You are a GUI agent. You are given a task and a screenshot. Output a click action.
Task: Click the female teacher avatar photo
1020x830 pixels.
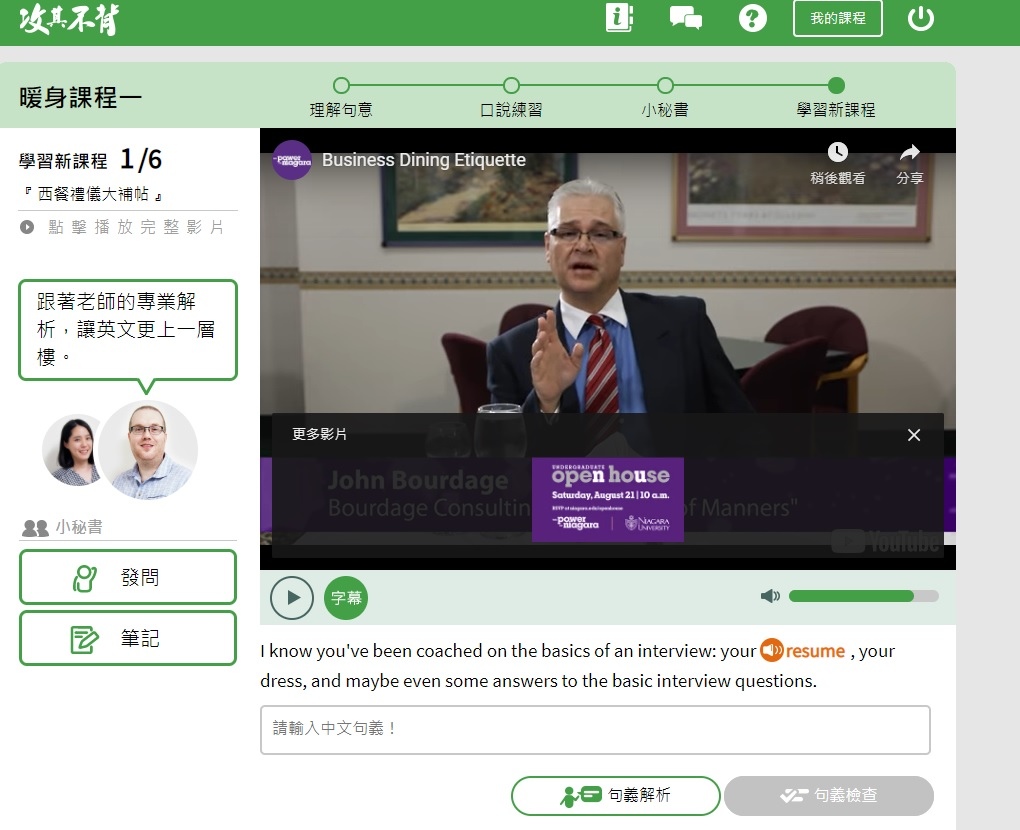[72, 450]
